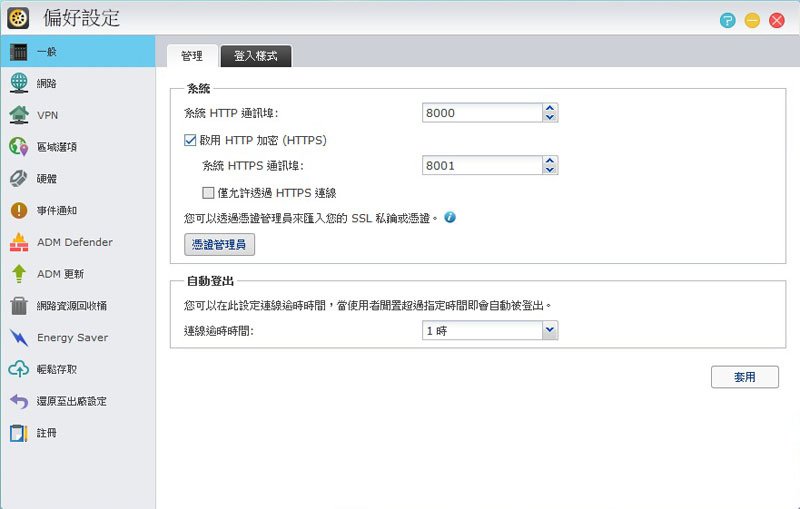Increase the 系統 HTTPS 通訊埠 value
The image size is (800, 509).
[x=549, y=161]
